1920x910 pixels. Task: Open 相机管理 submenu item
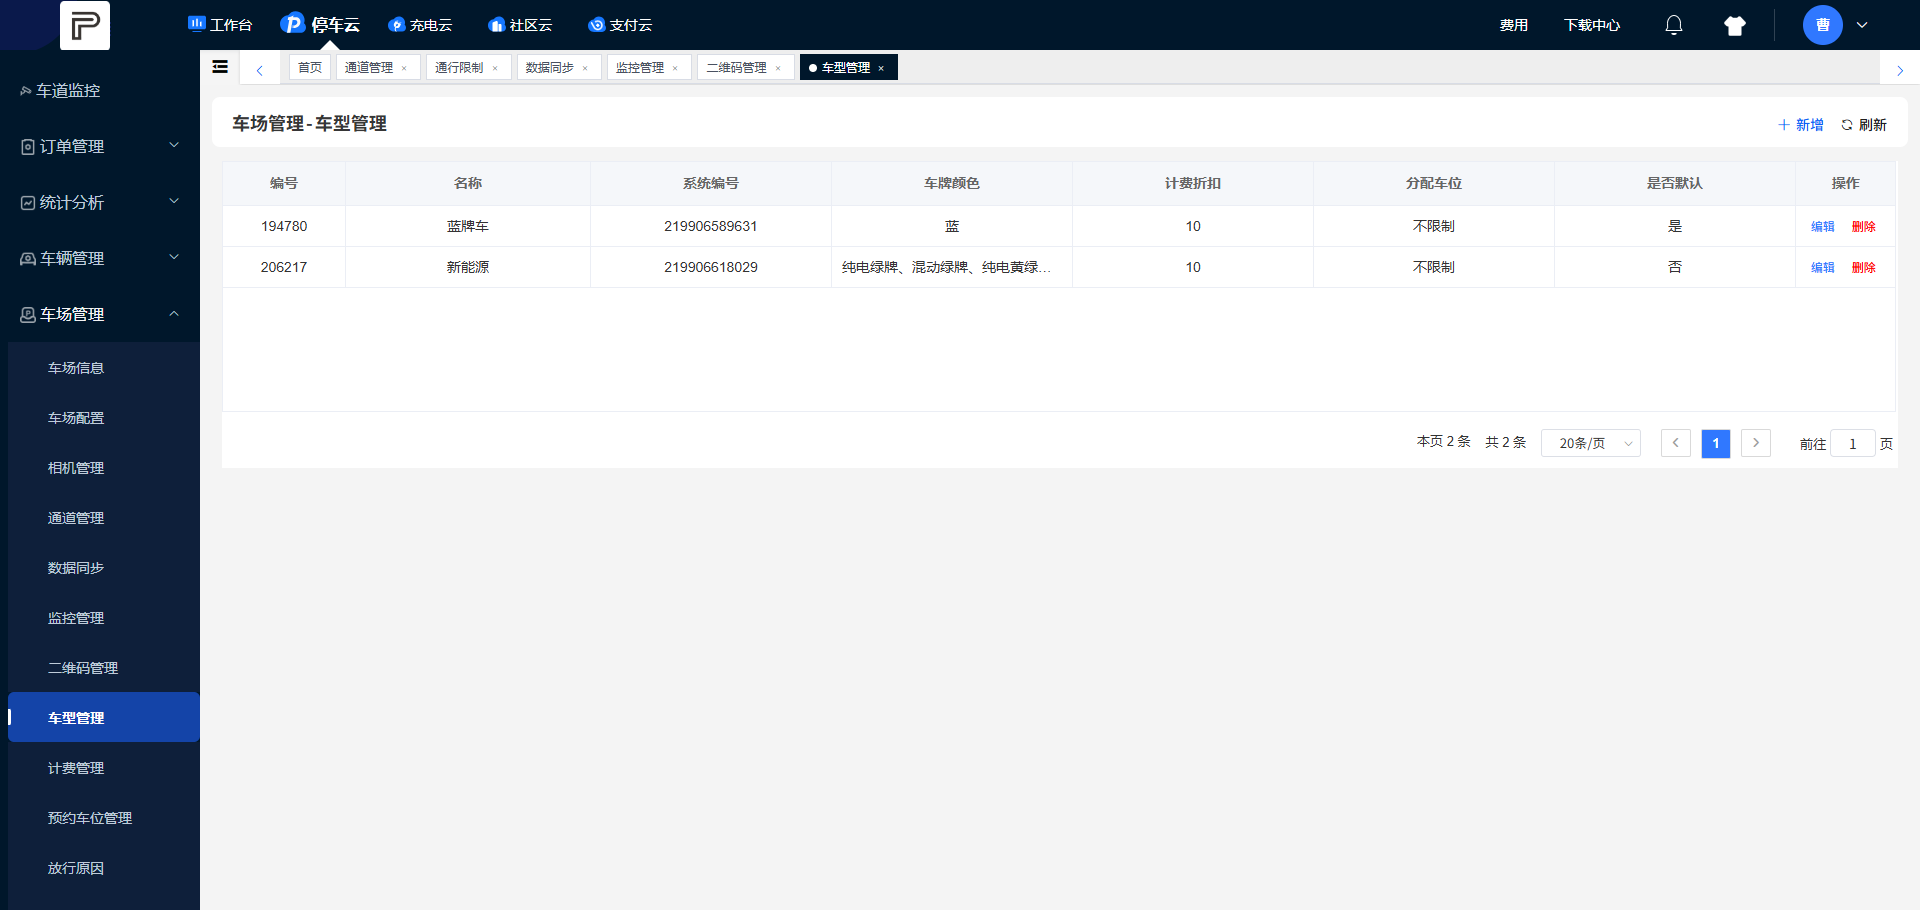pyautogui.click(x=104, y=468)
